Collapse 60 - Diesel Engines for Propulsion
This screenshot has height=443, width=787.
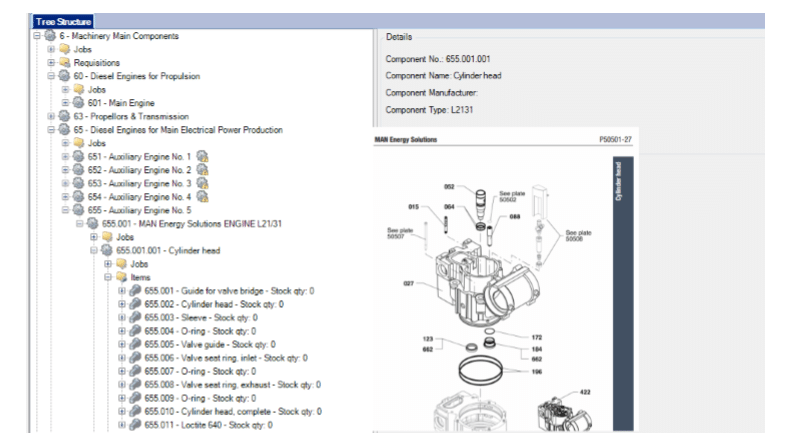pos(51,76)
